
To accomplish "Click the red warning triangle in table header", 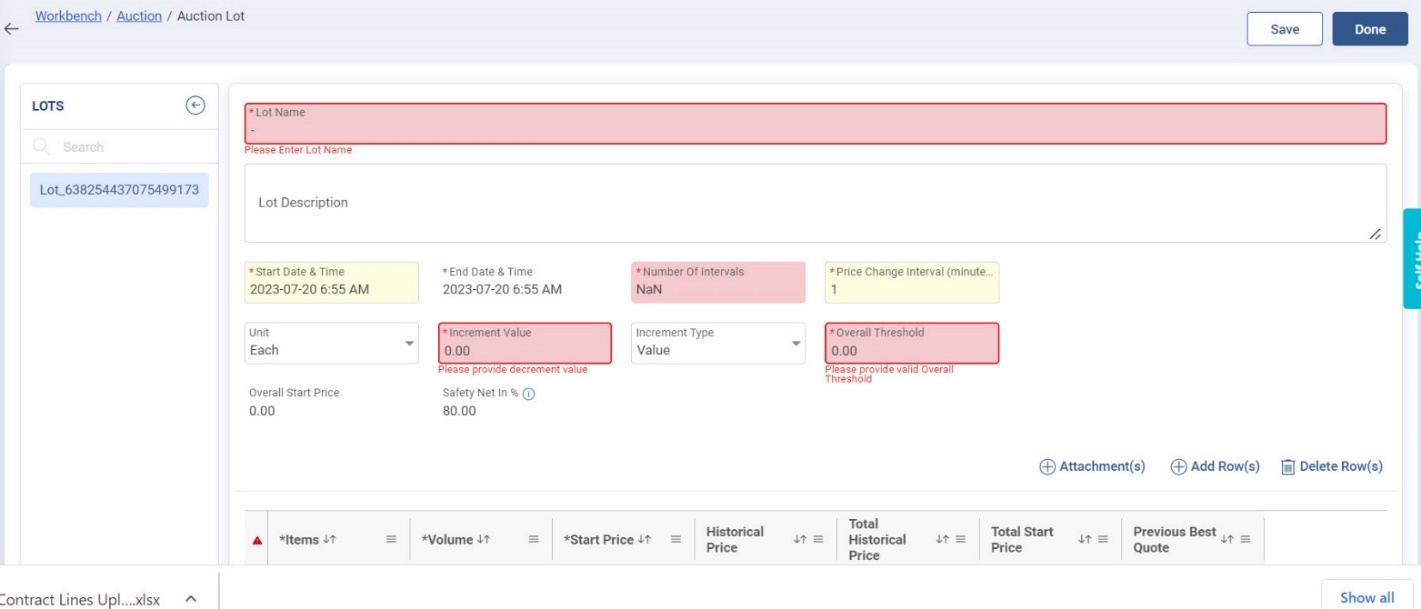I will point(257,540).
